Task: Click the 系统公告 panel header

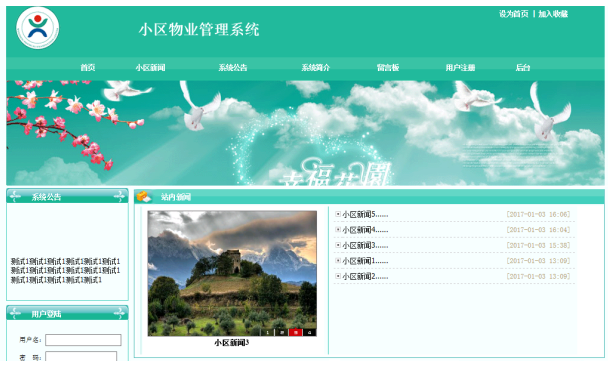Action: tap(67, 196)
